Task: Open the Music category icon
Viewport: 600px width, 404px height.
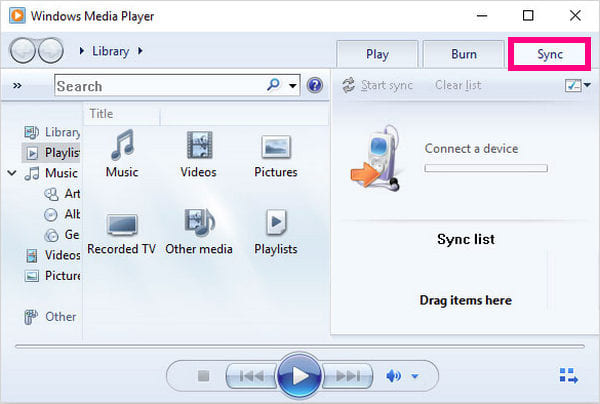Action: [122, 145]
